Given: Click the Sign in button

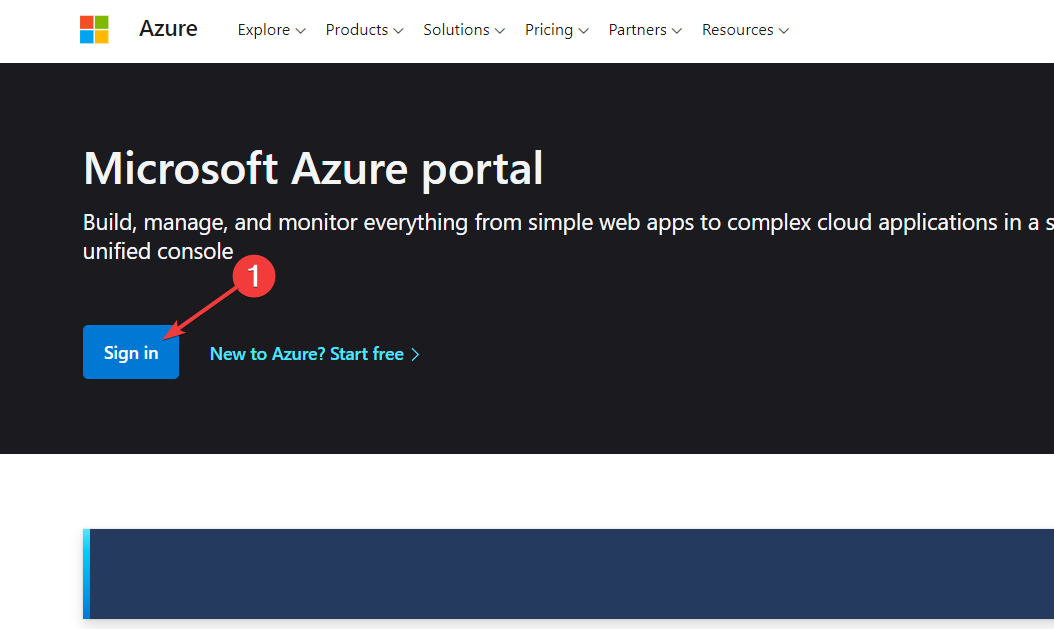Looking at the screenshot, I should tap(131, 352).
